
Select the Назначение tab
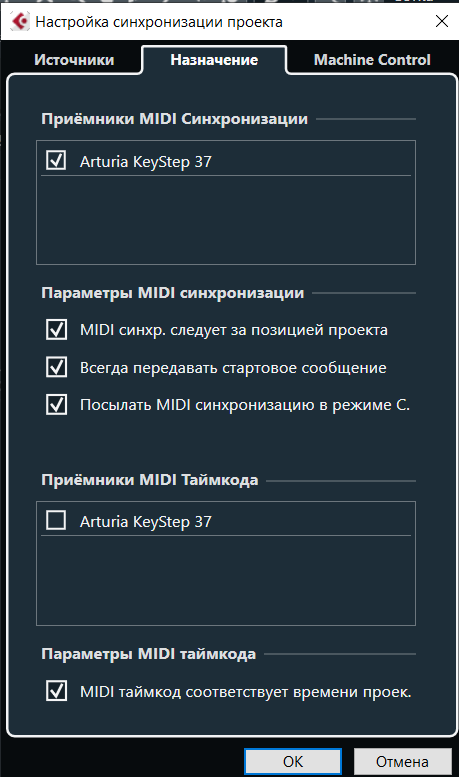tap(214, 60)
